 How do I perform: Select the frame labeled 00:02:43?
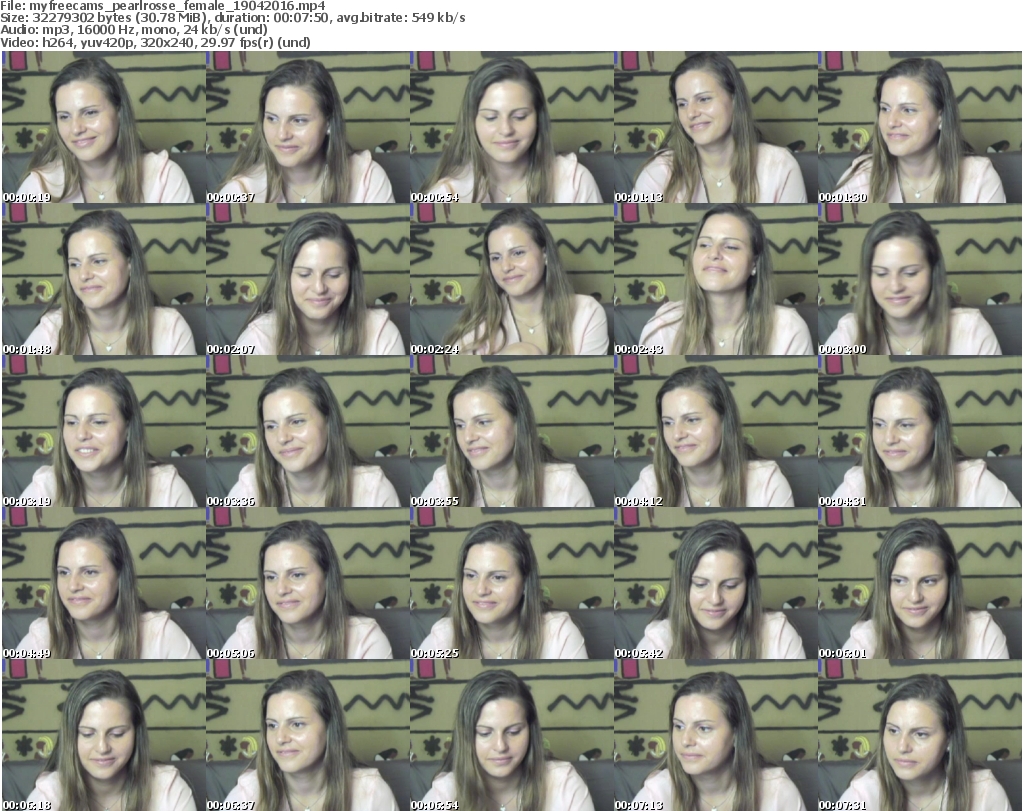point(716,279)
